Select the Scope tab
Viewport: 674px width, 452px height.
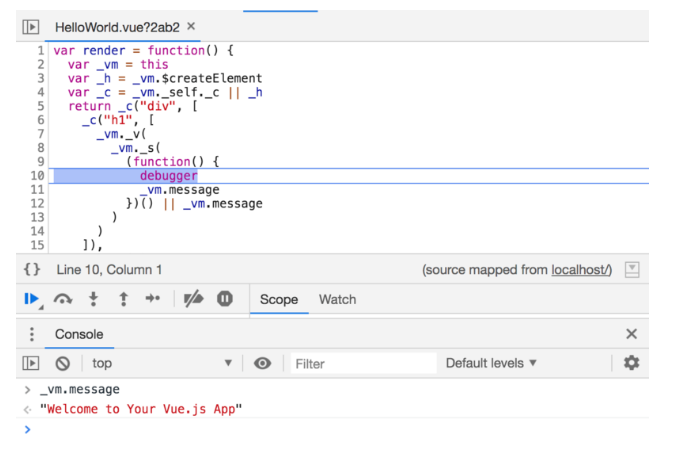[x=279, y=299]
